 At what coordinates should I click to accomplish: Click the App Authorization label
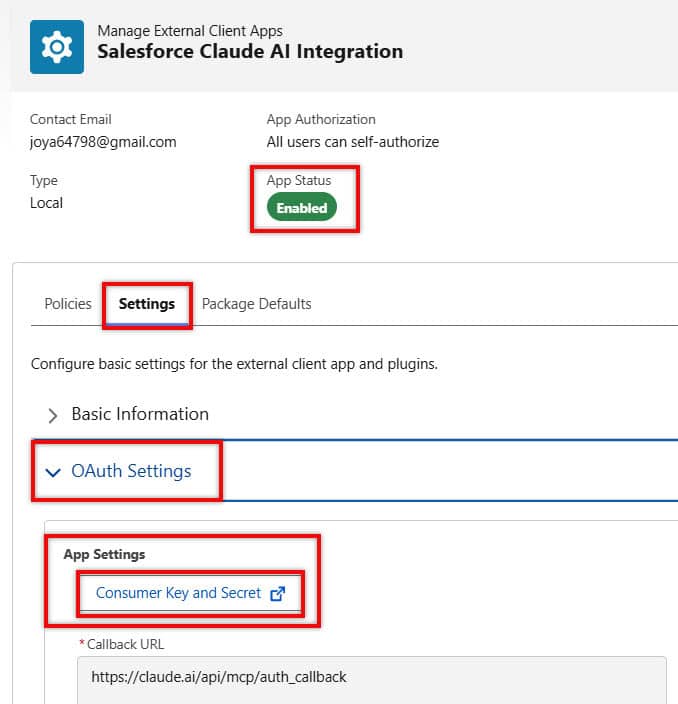click(x=321, y=119)
